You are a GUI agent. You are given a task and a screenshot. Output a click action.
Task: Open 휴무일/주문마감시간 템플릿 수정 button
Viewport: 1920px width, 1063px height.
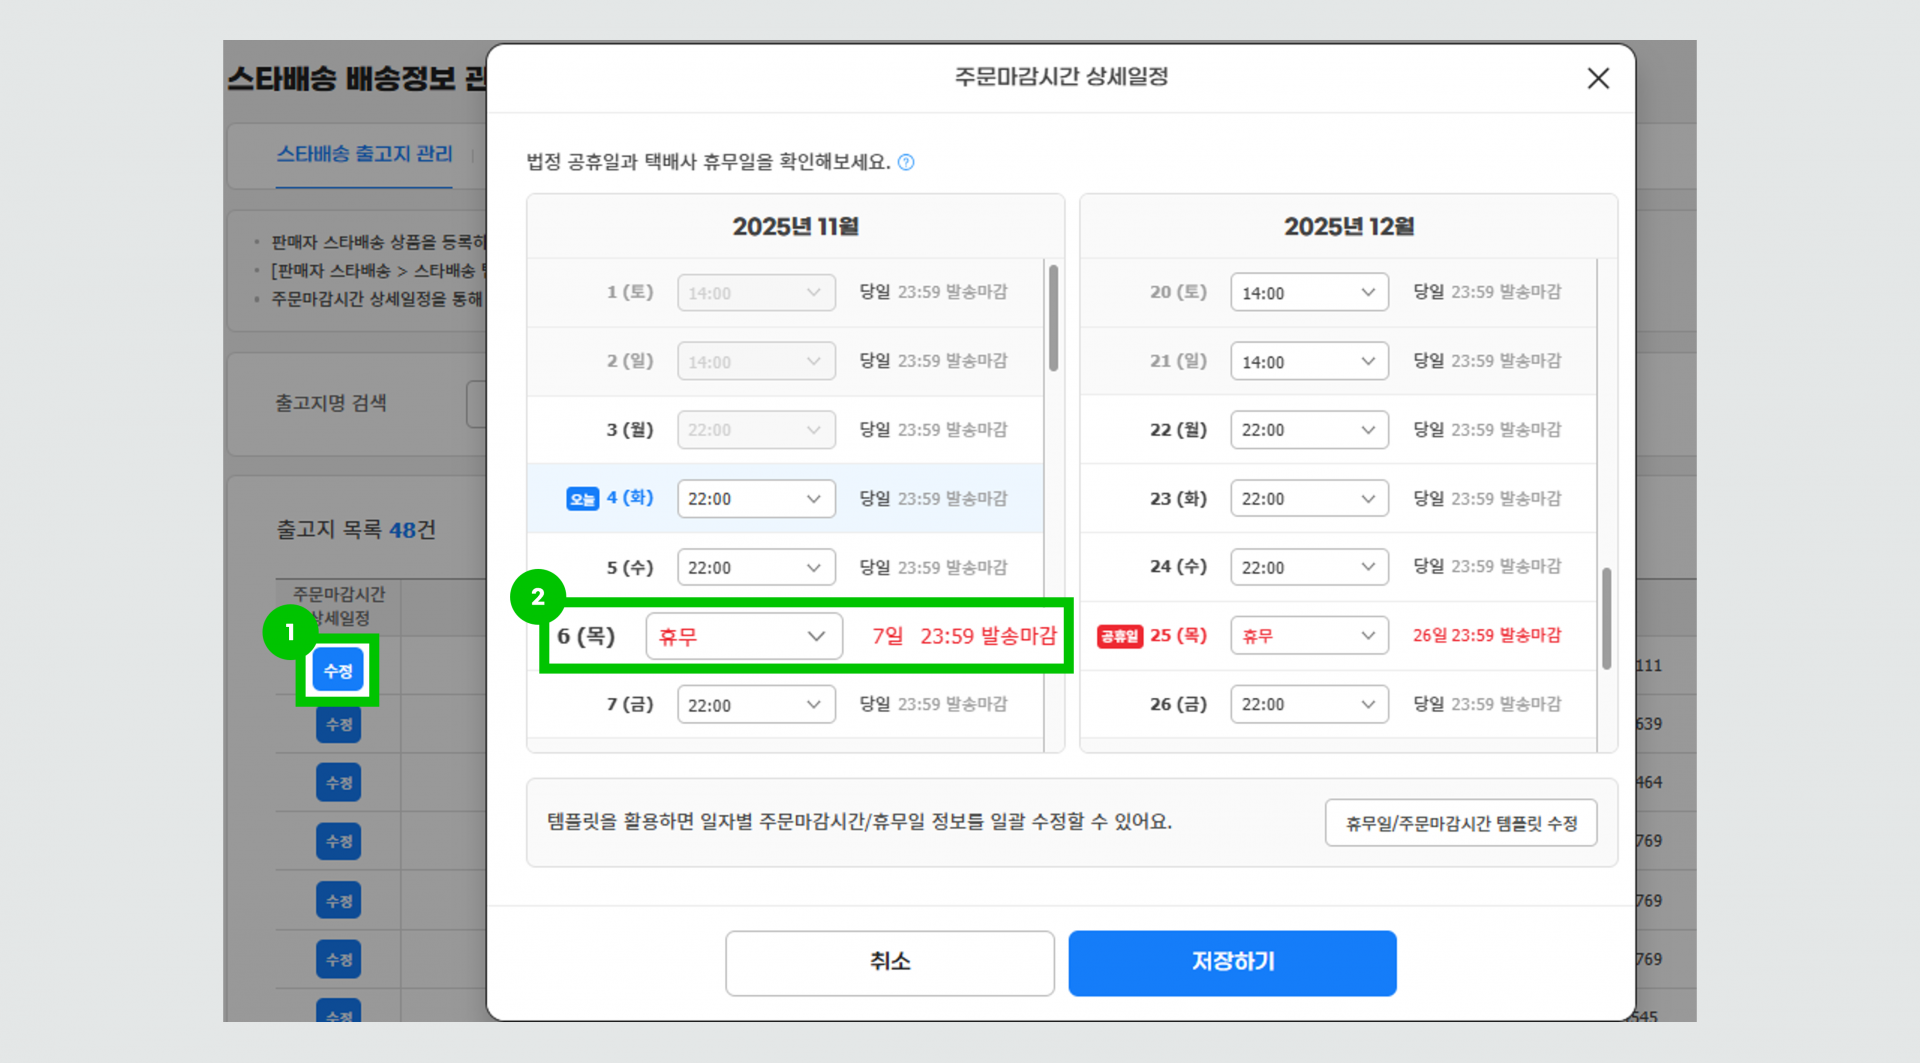pos(1460,823)
